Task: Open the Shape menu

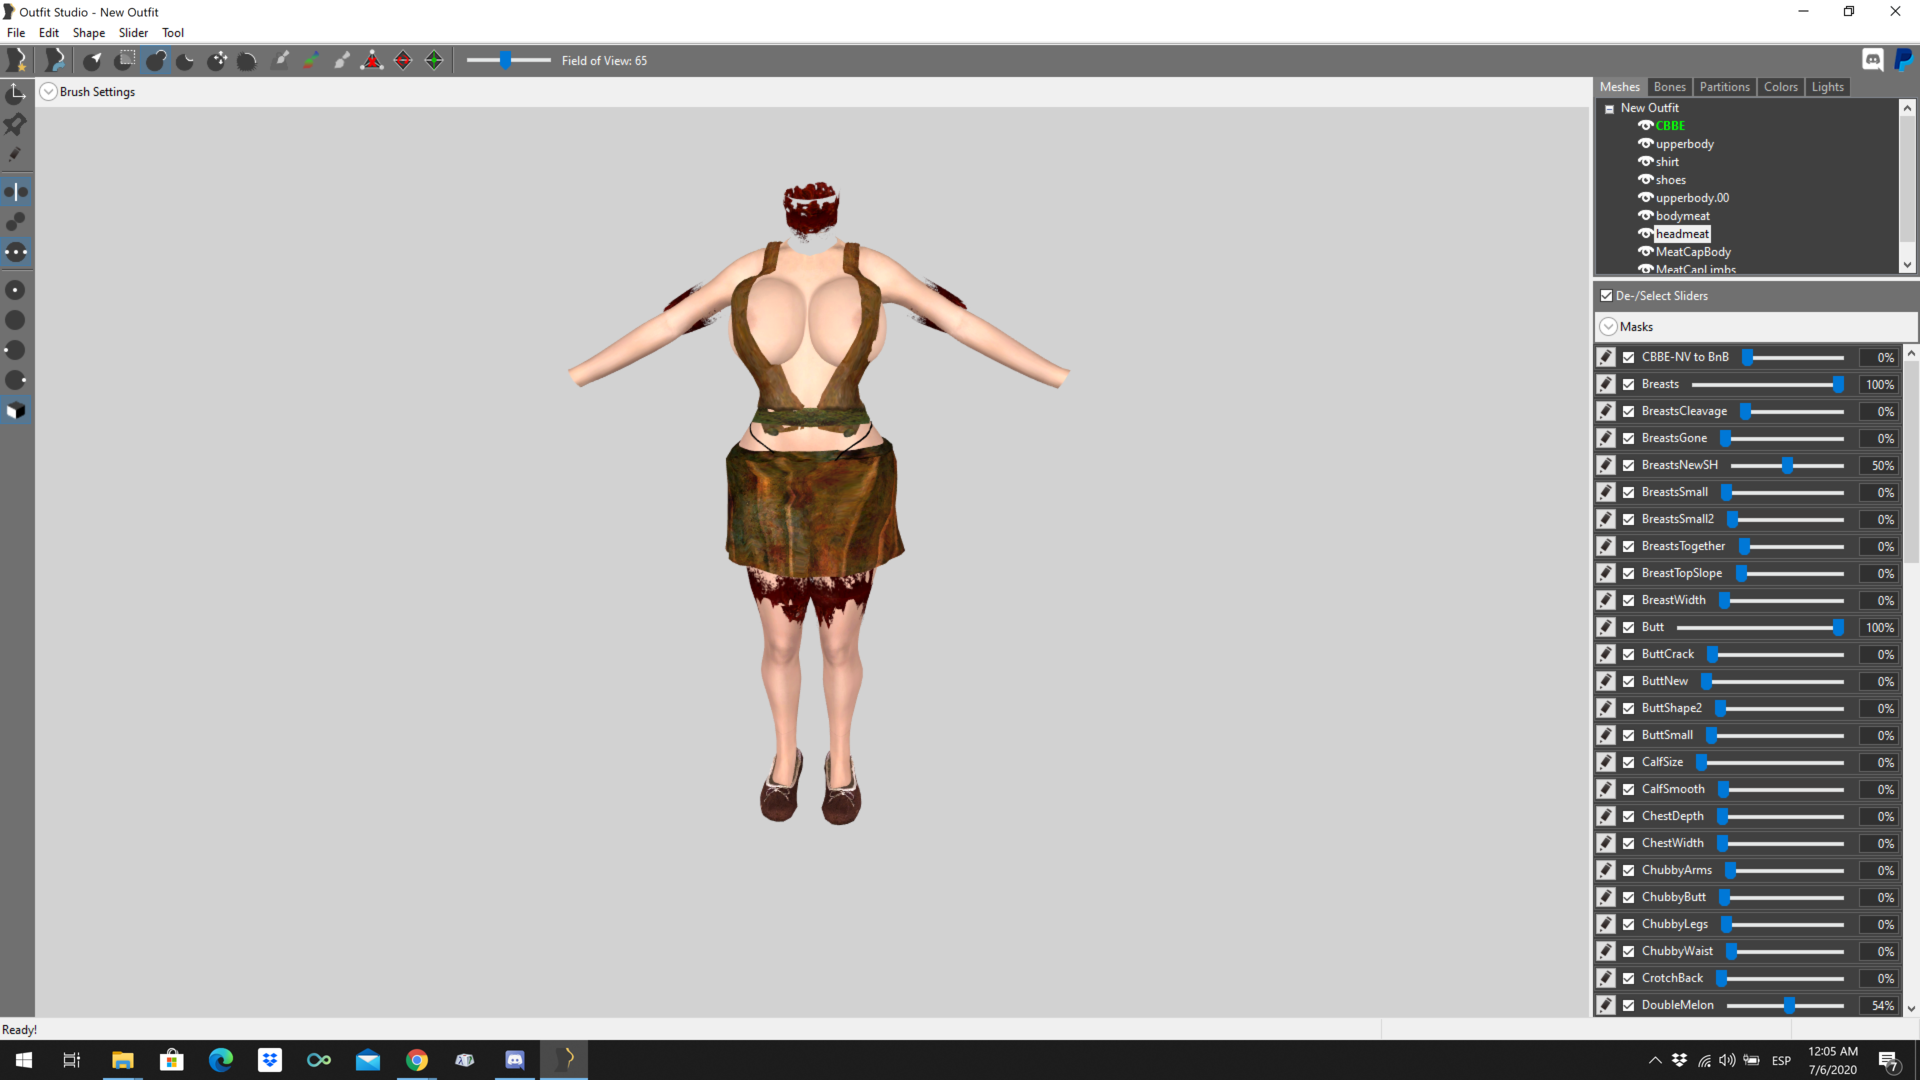Action: [x=89, y=33]
